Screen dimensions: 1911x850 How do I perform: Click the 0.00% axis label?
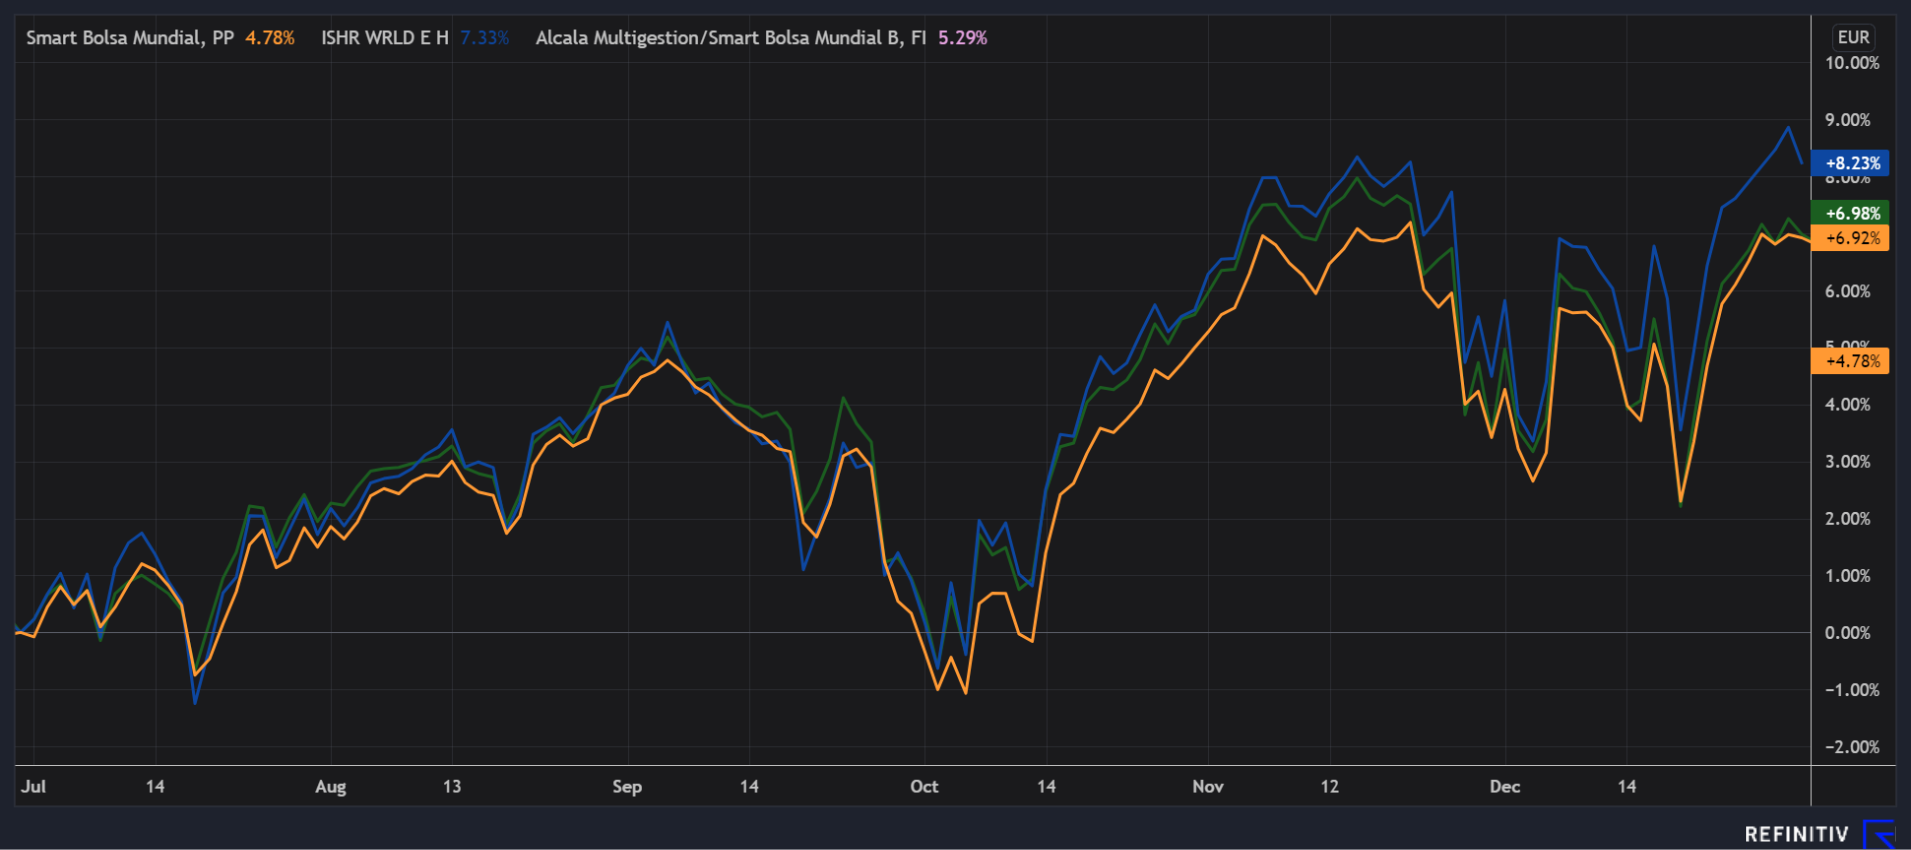1848,633
